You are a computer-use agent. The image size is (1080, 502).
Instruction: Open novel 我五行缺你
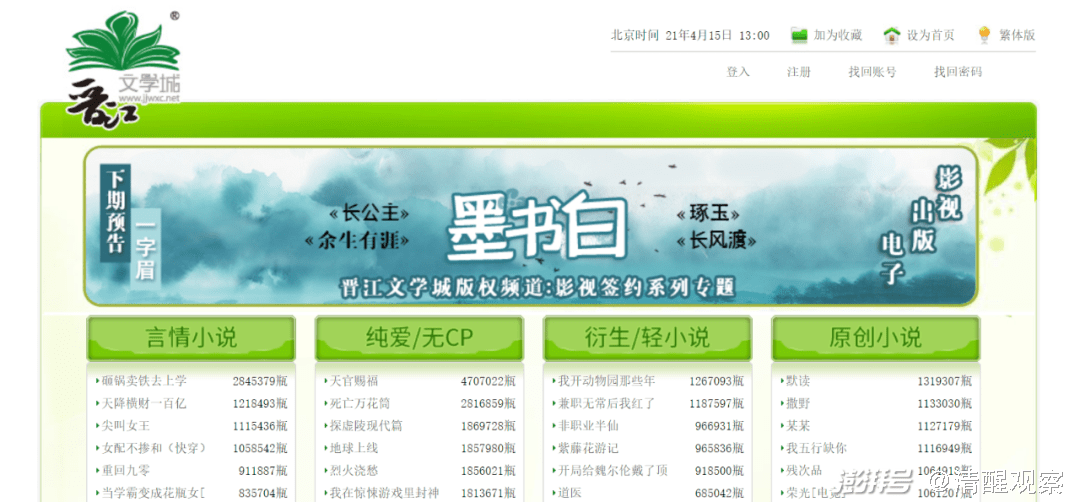tap(816, 448)
